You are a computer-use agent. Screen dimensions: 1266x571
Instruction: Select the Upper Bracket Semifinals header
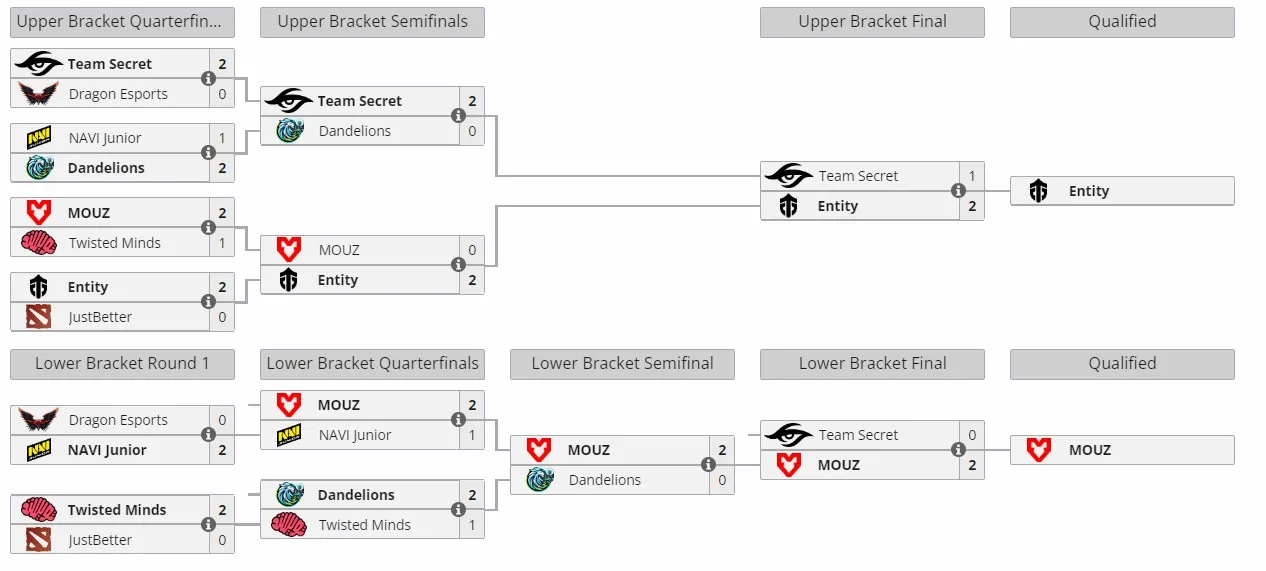tap(372, 22)
